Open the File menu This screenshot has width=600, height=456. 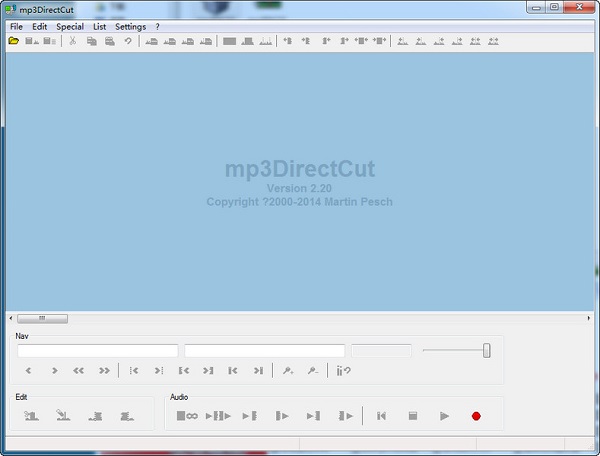[16, 26]
